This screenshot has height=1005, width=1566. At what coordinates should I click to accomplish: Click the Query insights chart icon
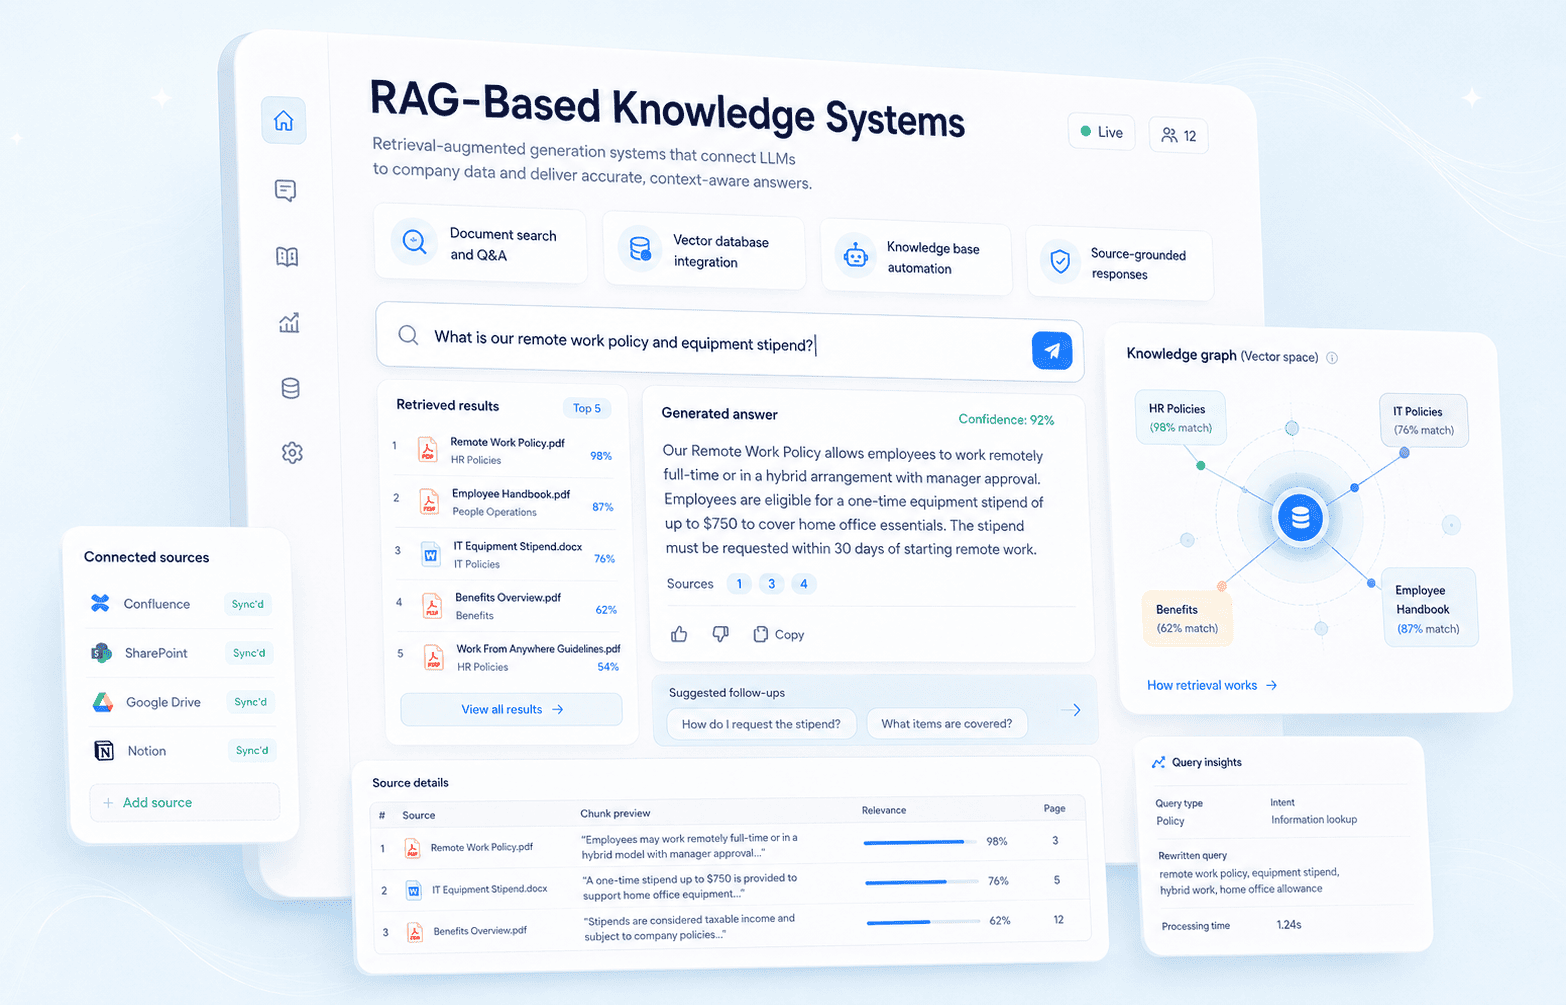[1158, 762]
